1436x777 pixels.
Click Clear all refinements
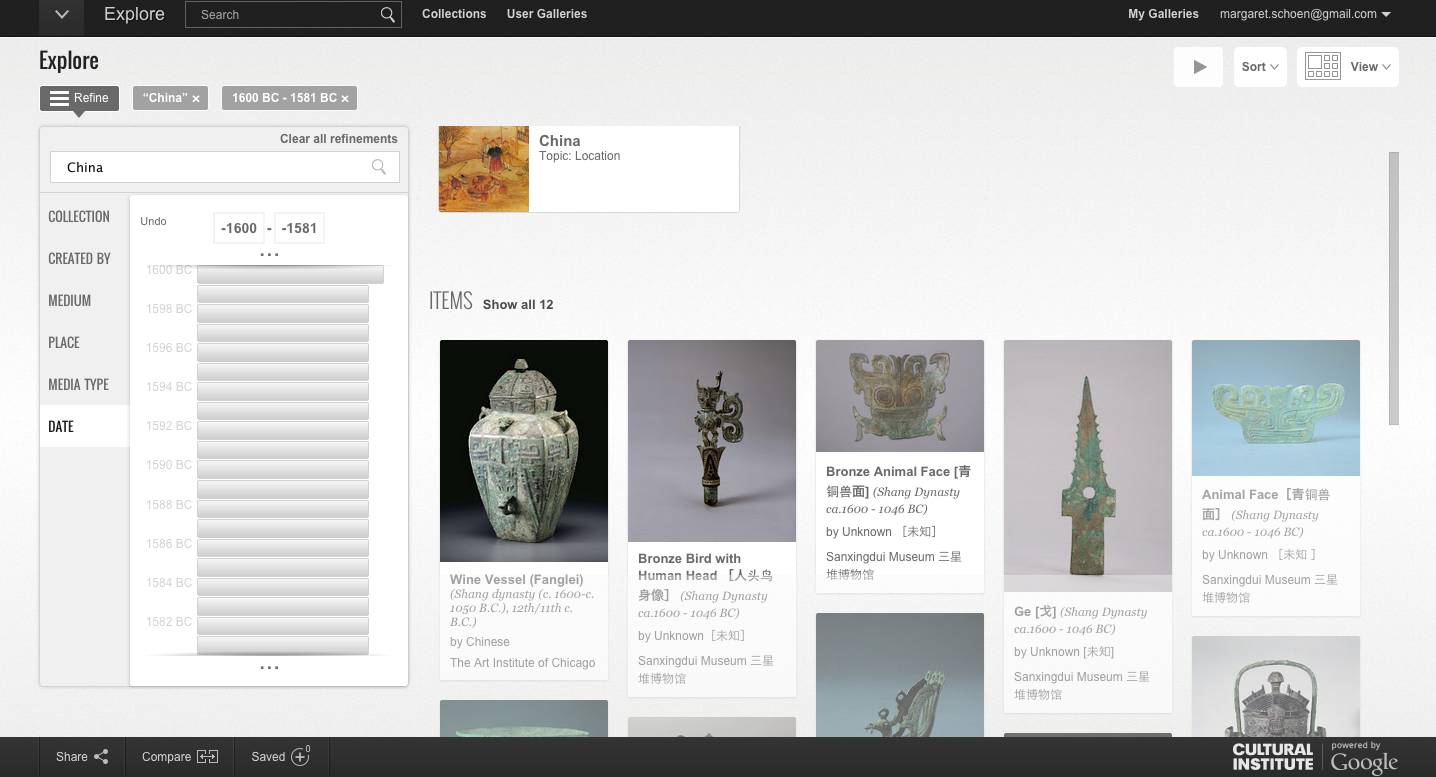(x=338, y=139)
